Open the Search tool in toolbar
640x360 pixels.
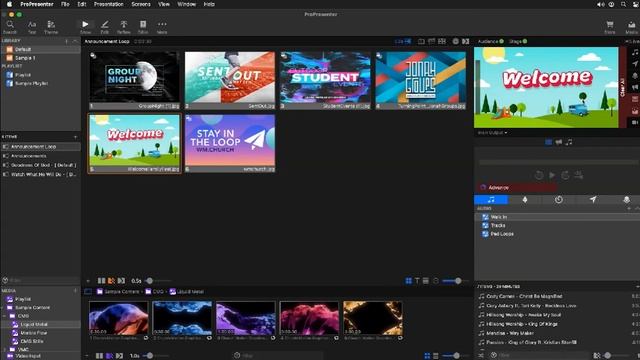pyautogui.click(x=10, y=27)
